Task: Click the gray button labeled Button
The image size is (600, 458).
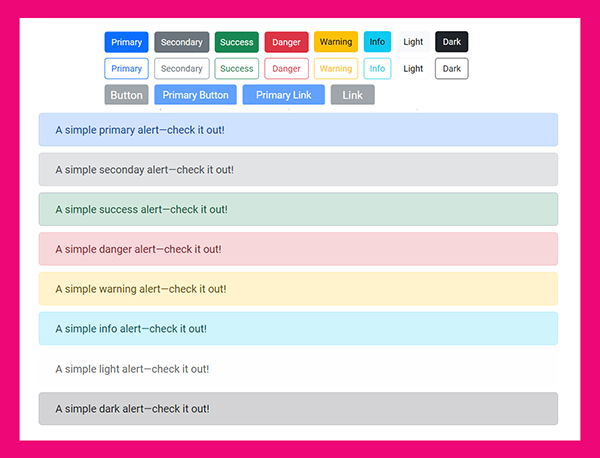Action: 126,95
